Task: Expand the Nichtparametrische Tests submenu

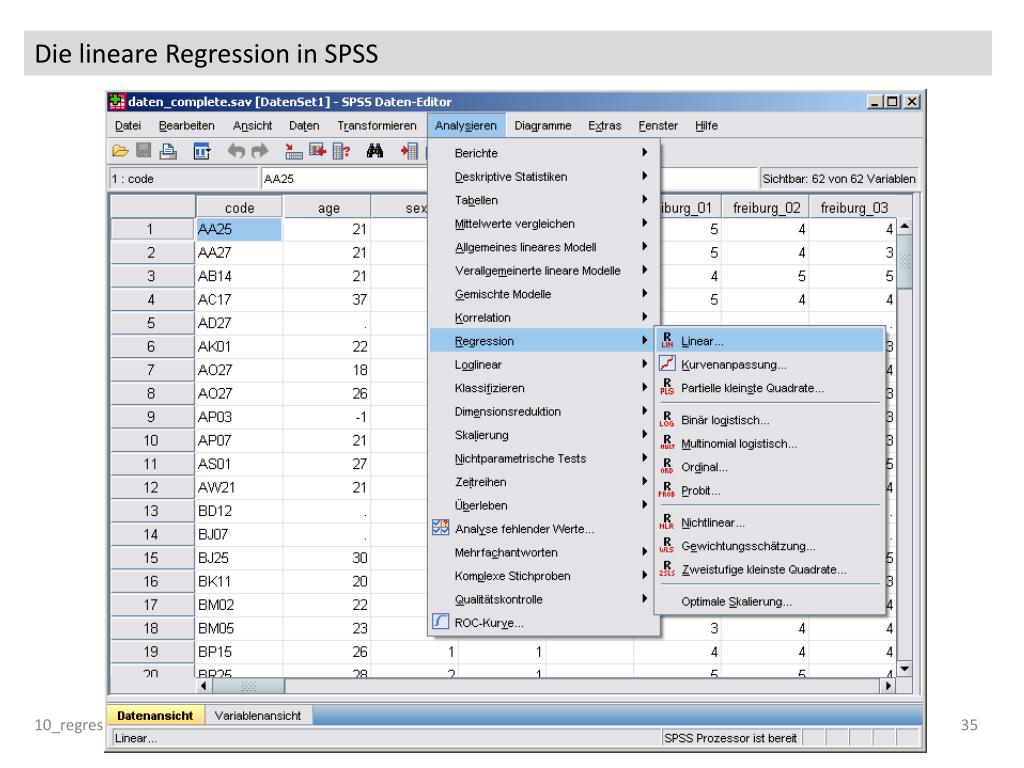Action: [x=543, y=458]
